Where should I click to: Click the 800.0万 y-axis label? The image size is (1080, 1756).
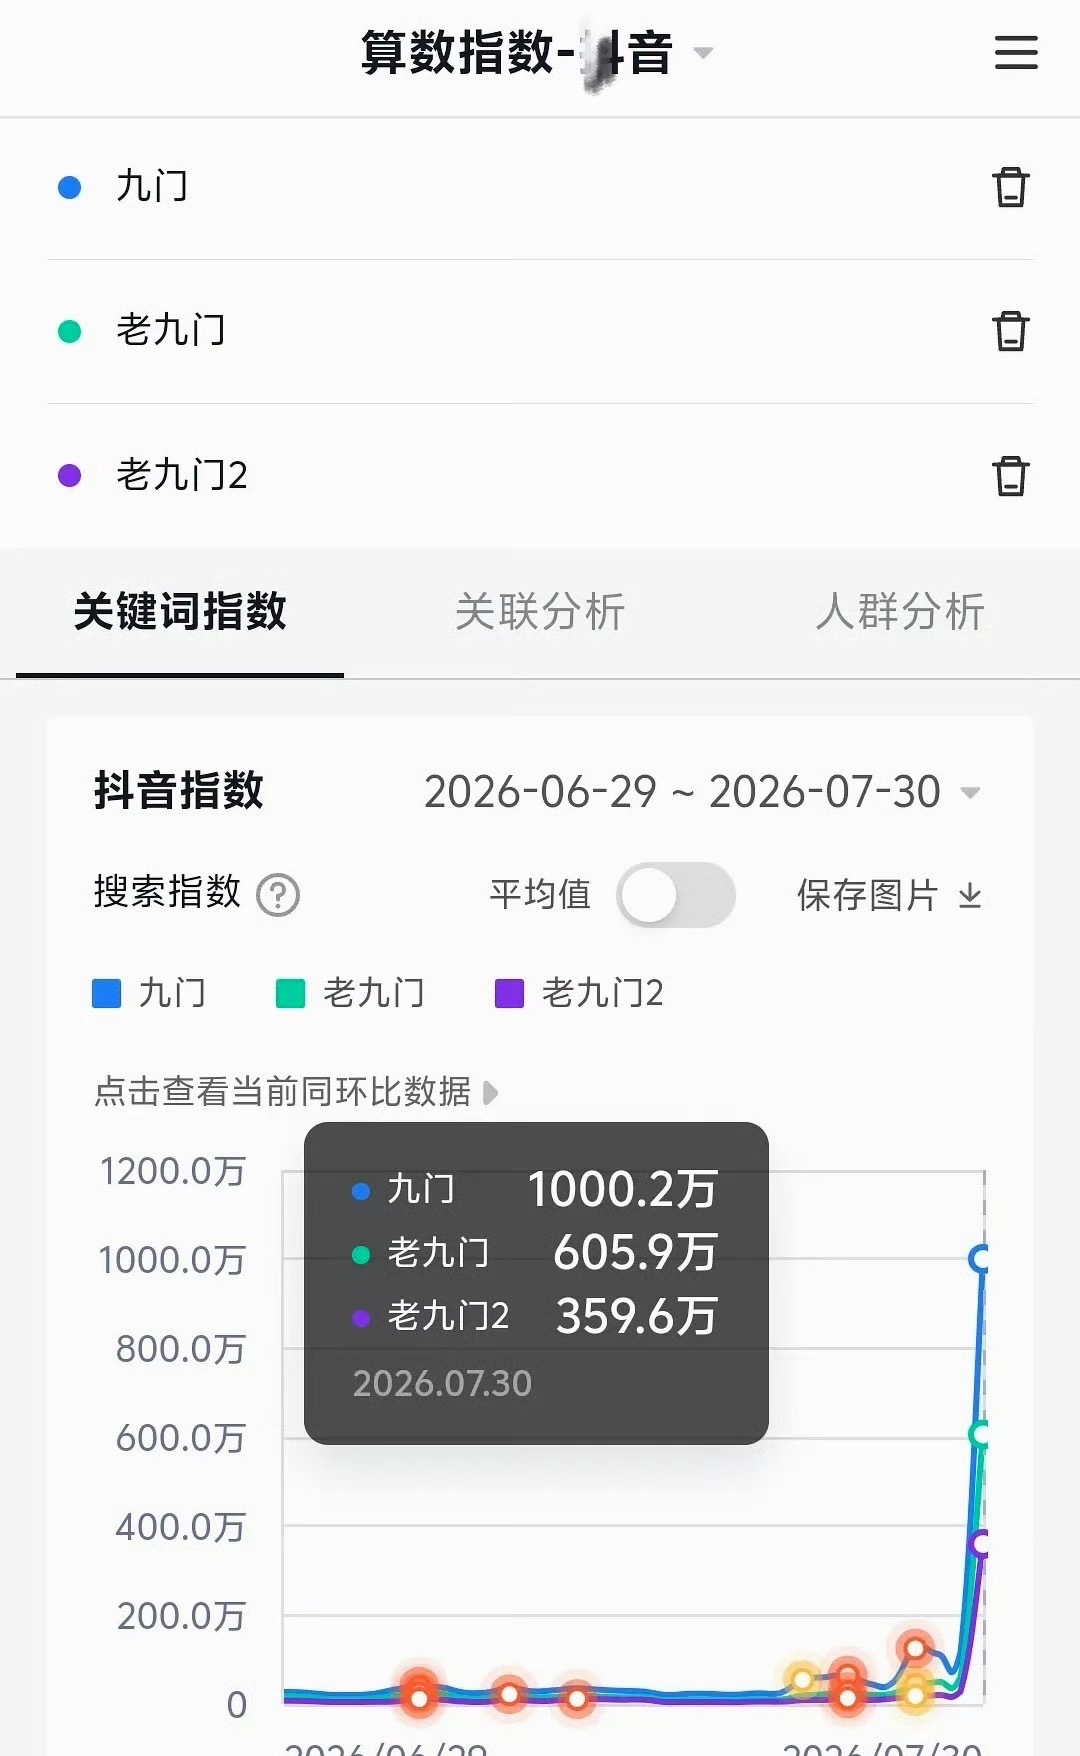pyautogui.click(x=180, y=1349)
